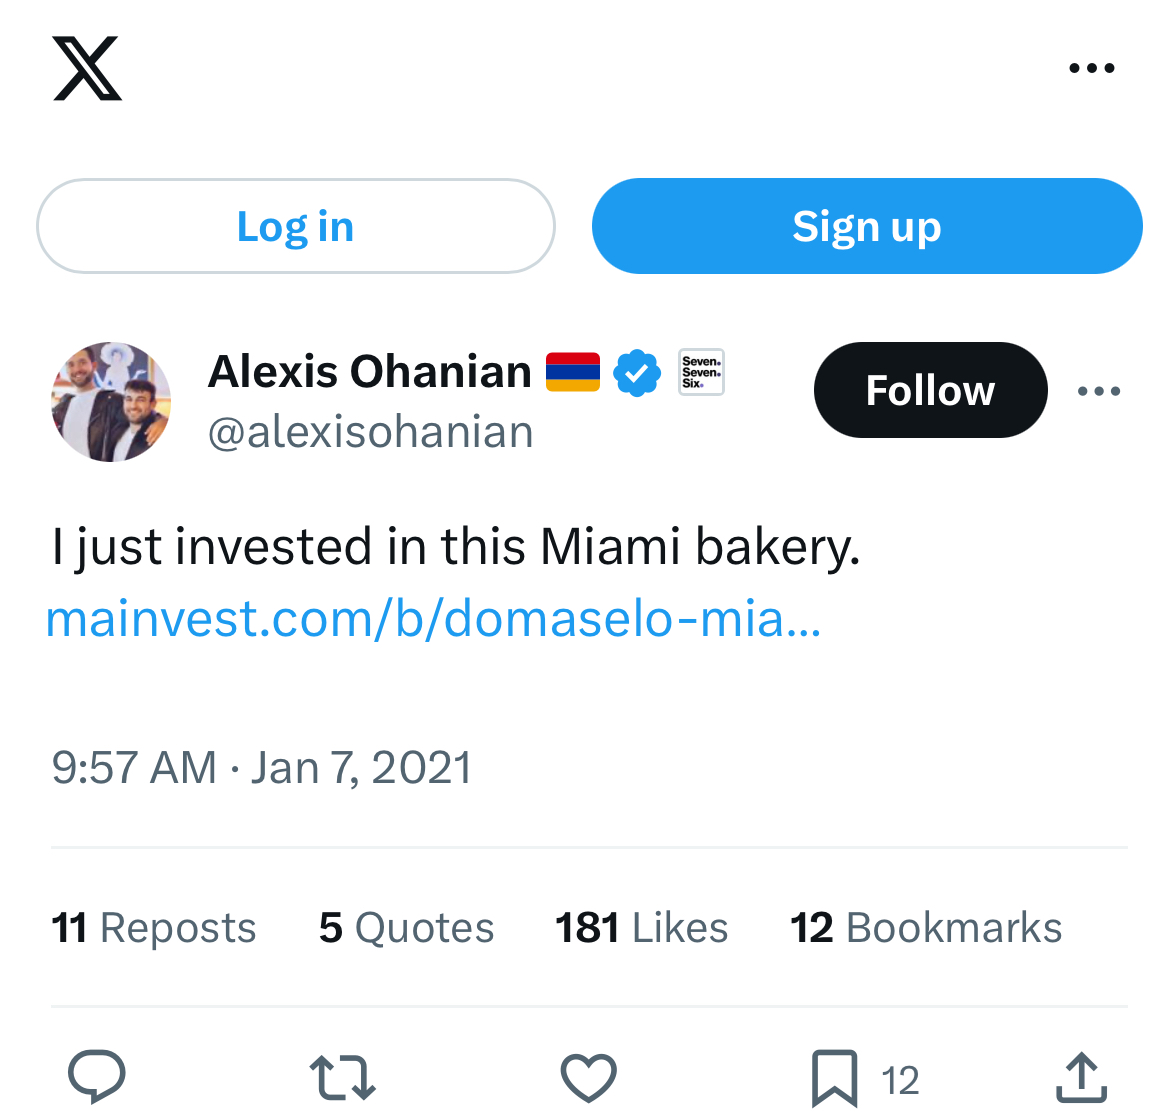Click the tweet timestamp Jan 7, 2021

coord(261,768)
